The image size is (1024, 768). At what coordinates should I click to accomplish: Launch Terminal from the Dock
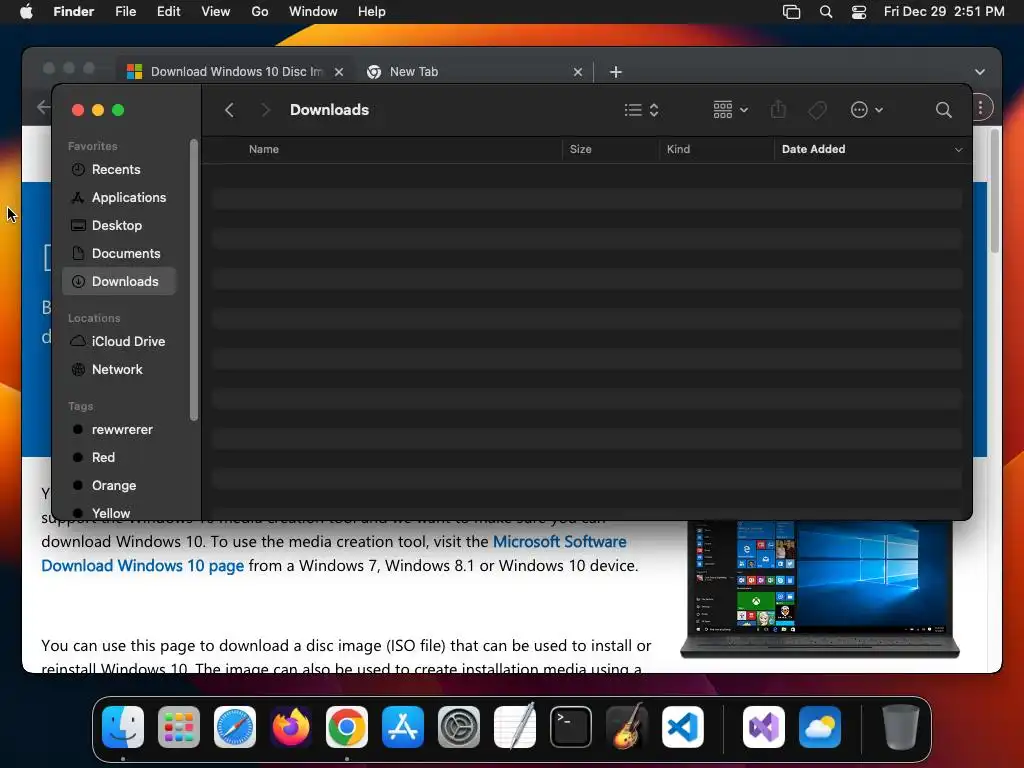click(571, 727)
